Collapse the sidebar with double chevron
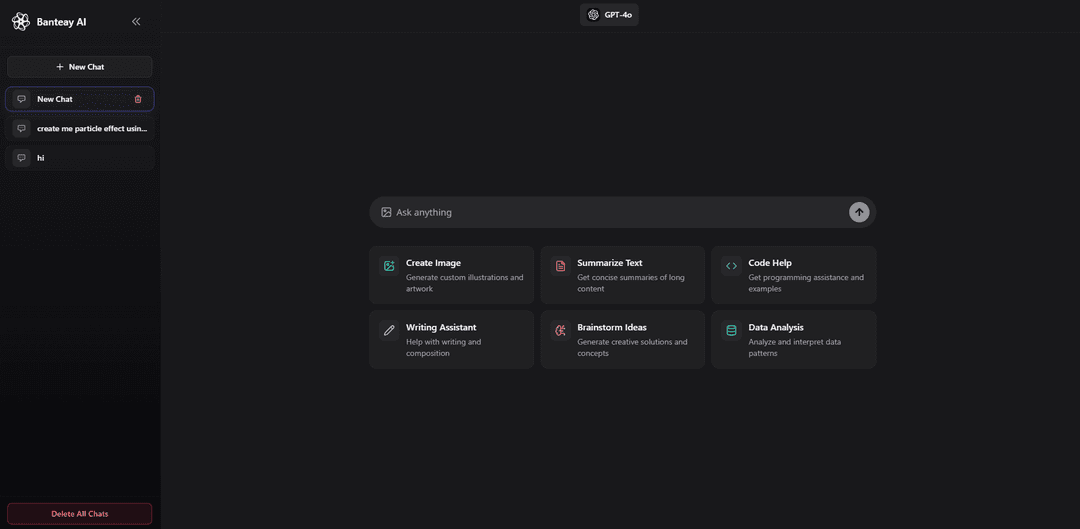1080x529 pixels. (136, 21)
